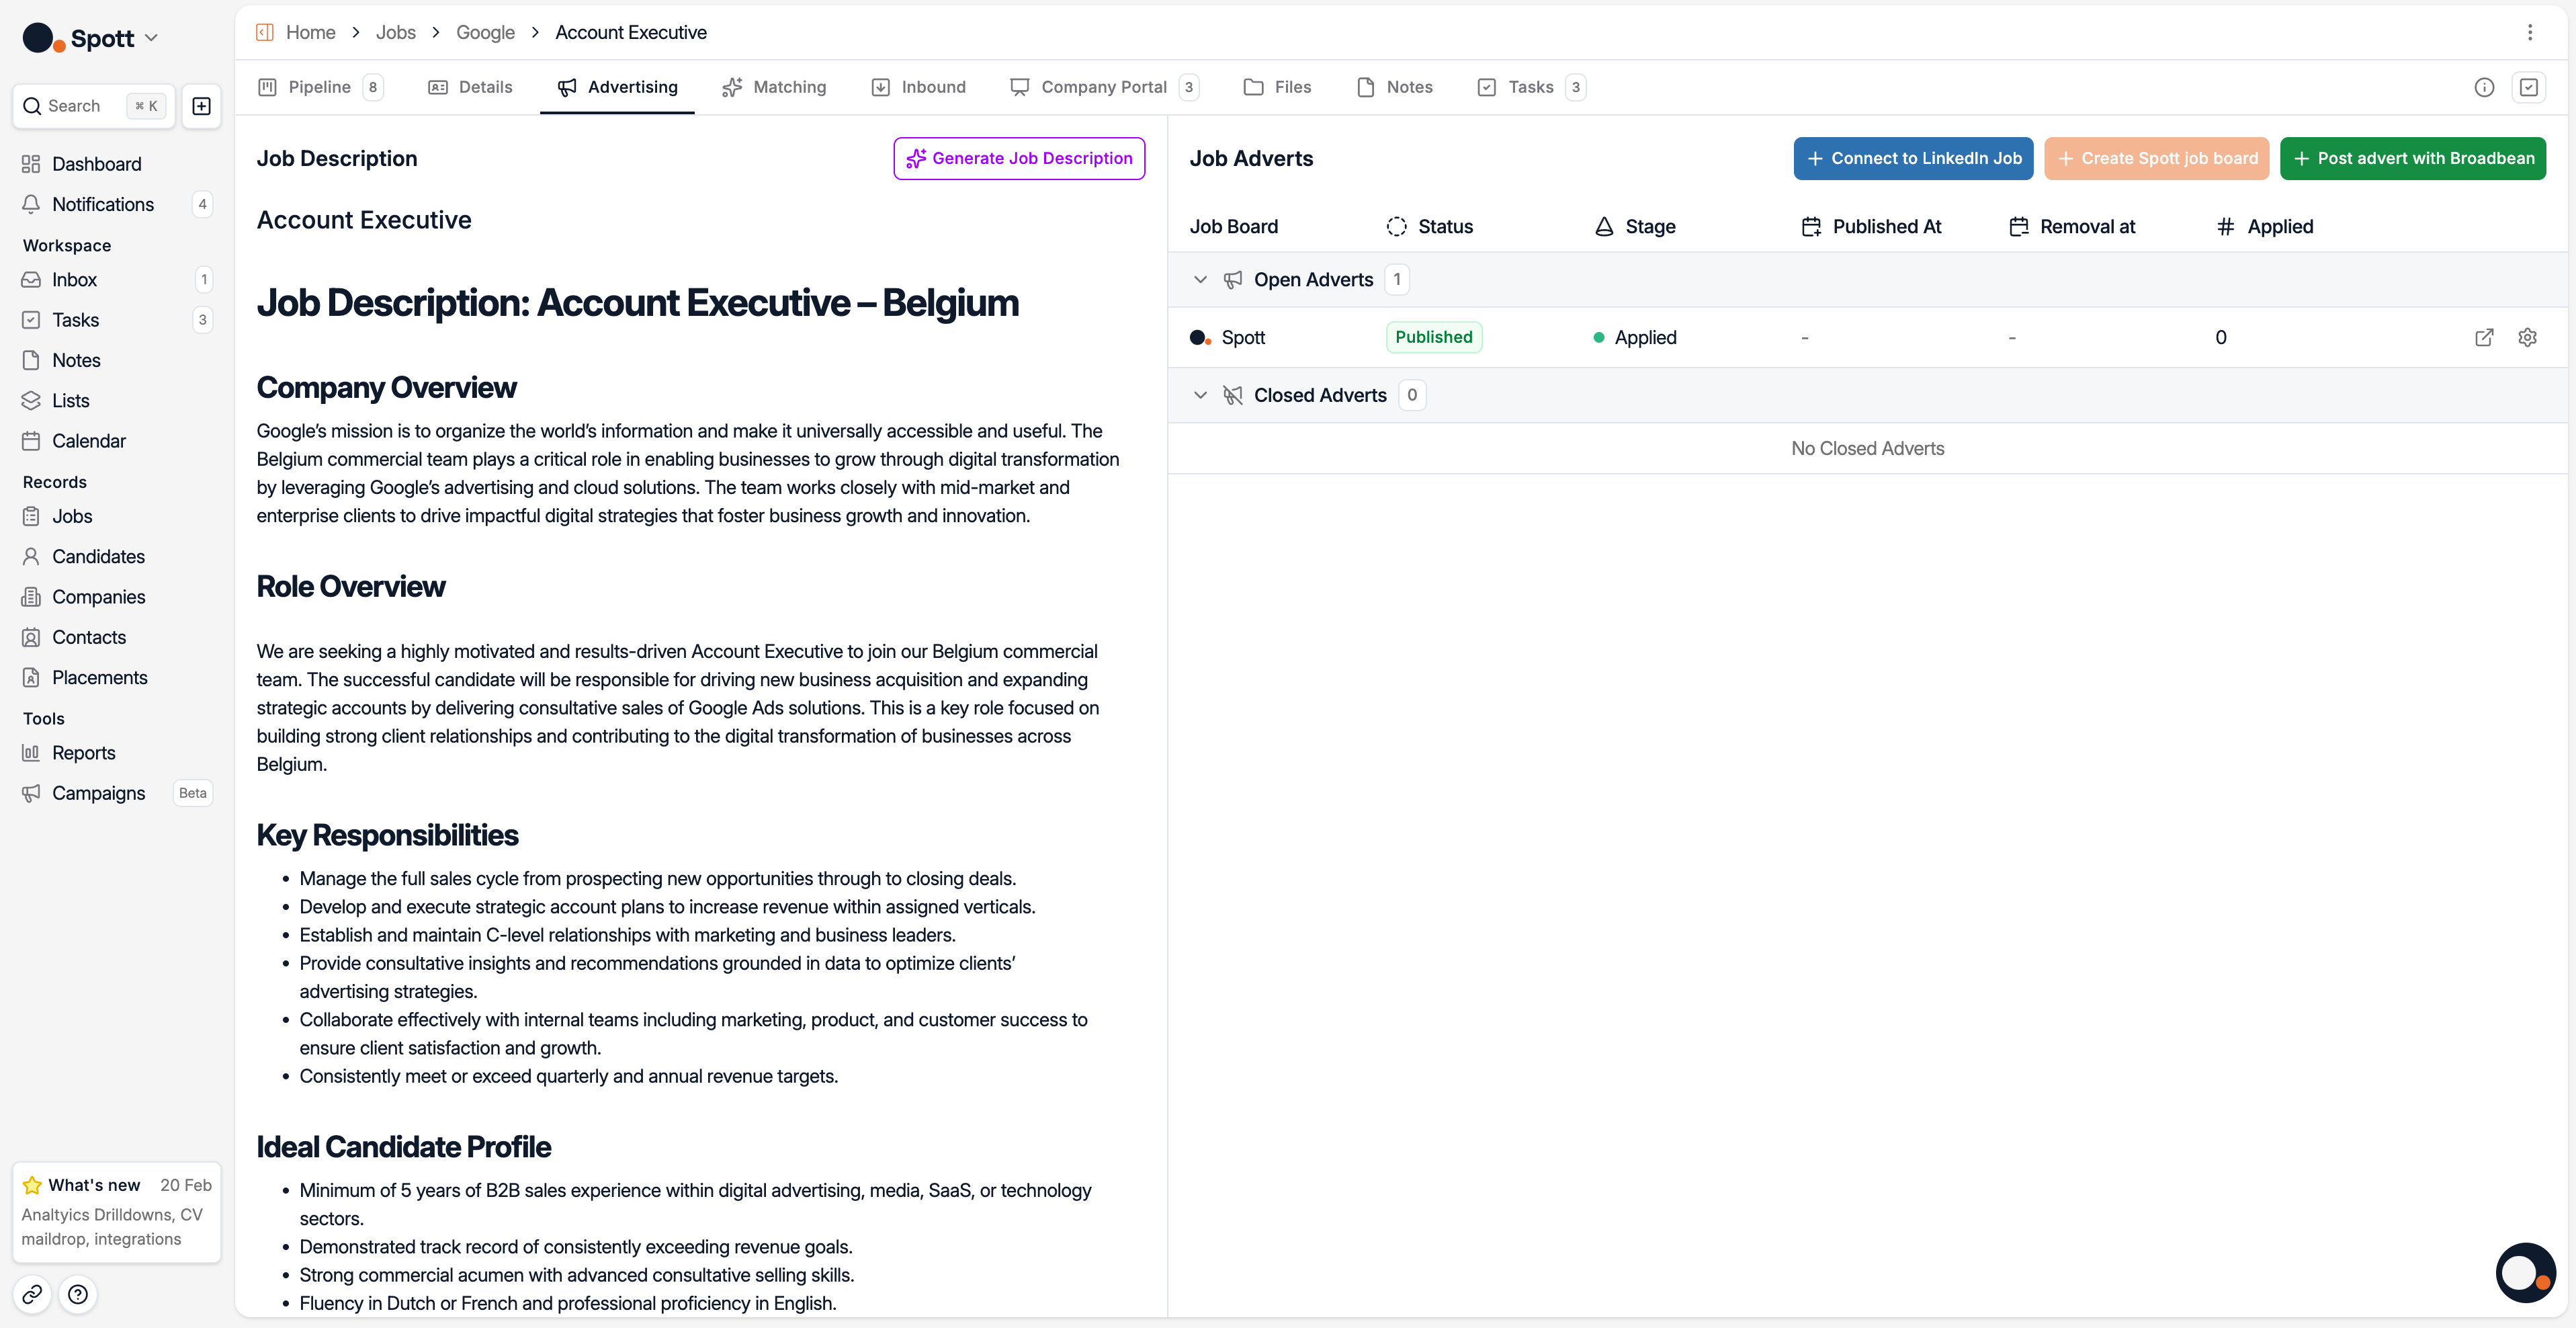The height and width of the screenshot is (1328, 2576).
Task: Open Campaigns beta in the sidebar
Action: 117,793
